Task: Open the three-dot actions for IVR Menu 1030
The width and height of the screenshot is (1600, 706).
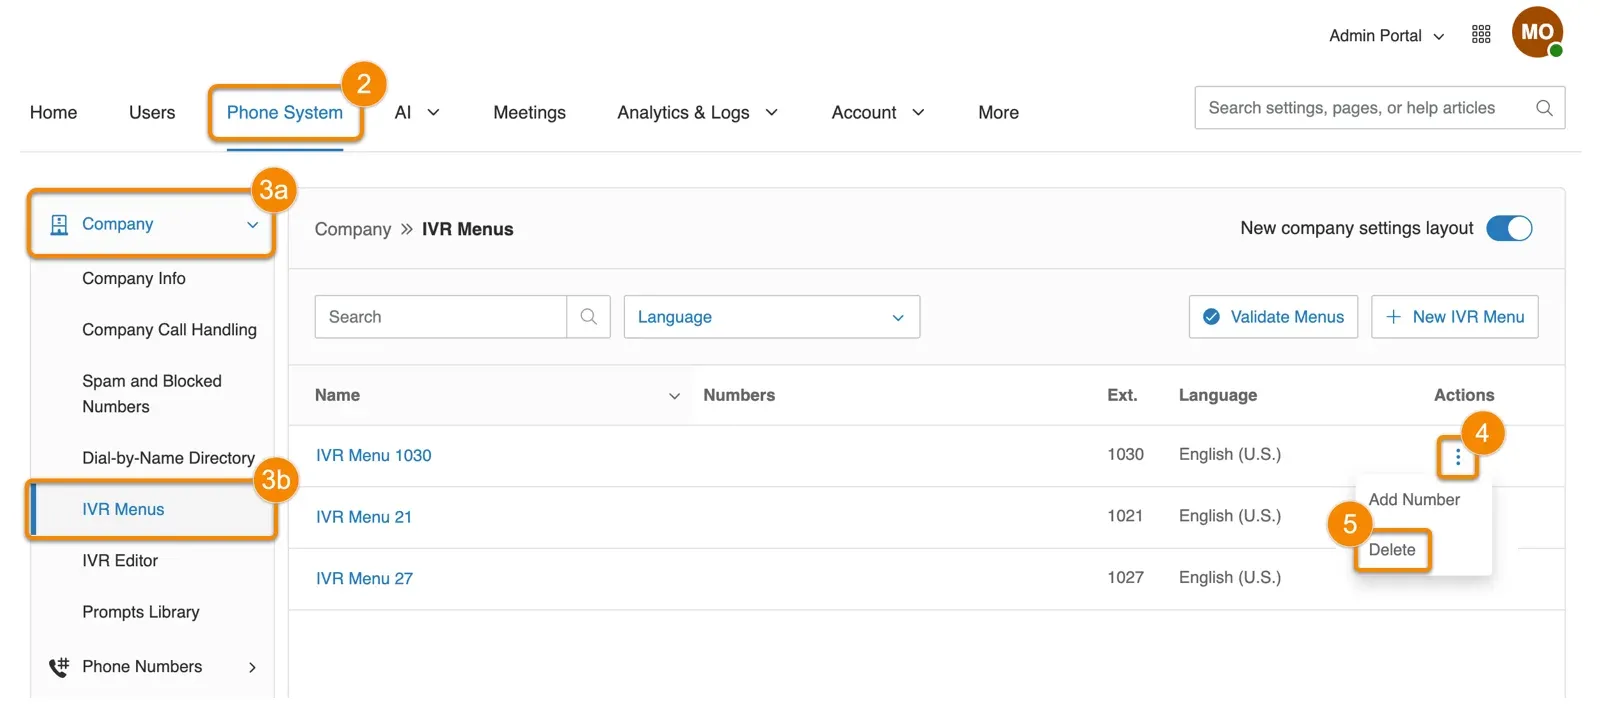Action: point(1458,457)
